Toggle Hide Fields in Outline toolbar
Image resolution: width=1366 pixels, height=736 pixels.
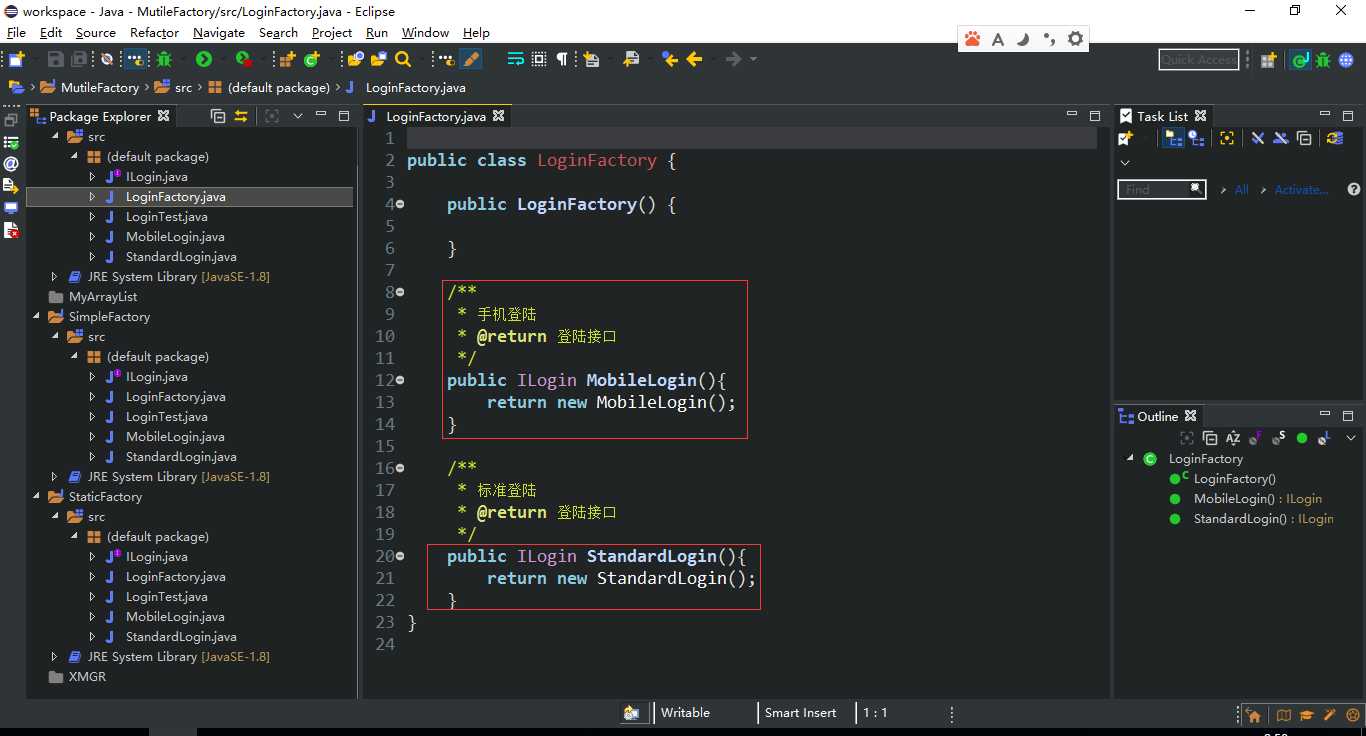coord(1256,438)
